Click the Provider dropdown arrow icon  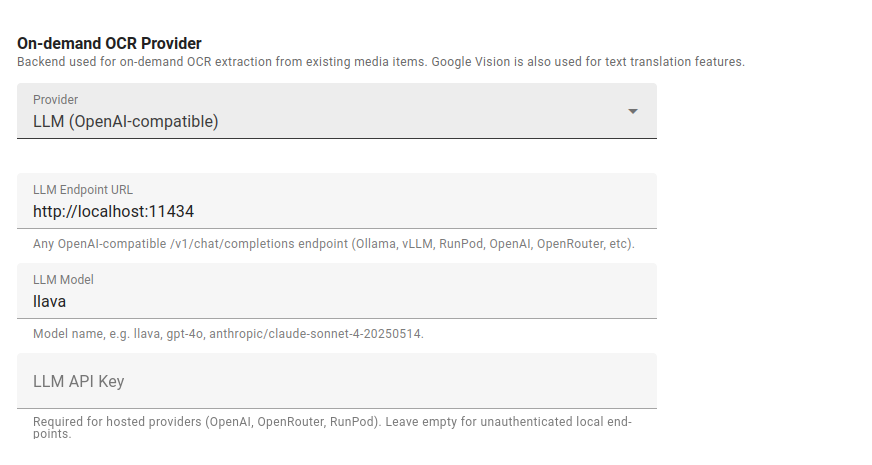[632, 111]
